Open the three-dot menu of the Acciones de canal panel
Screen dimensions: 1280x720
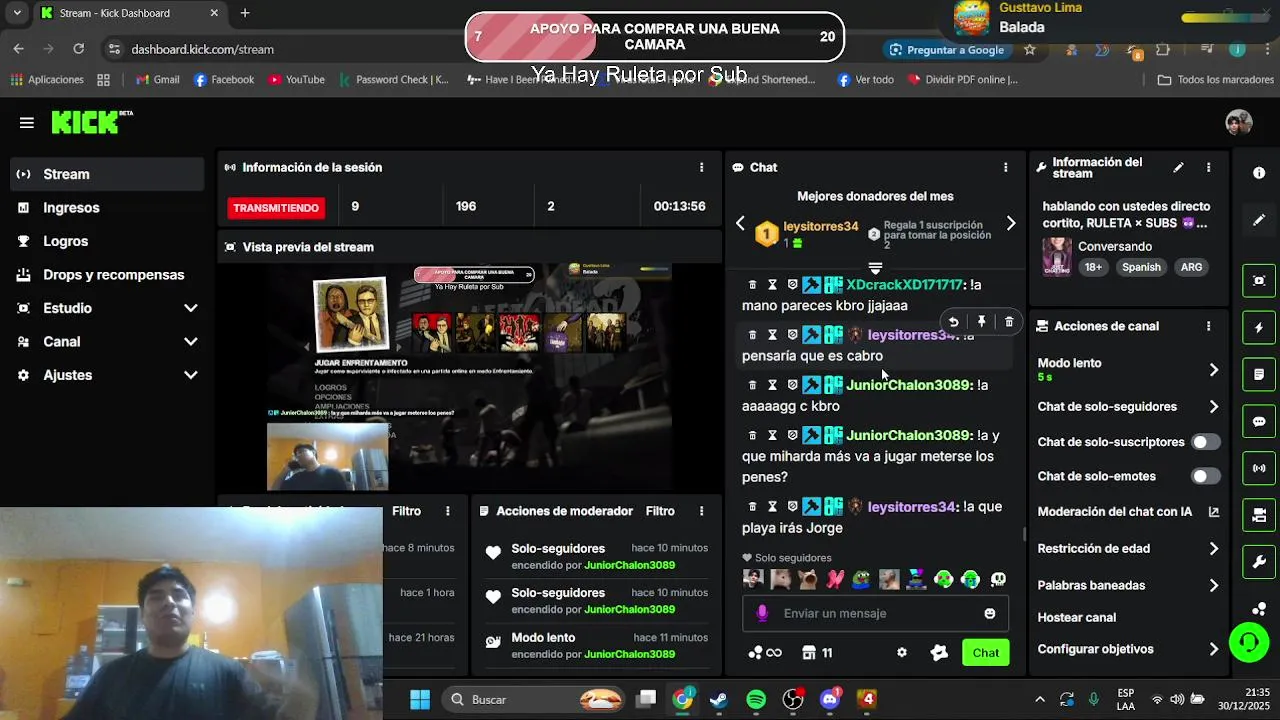pyautogui.click(x=1208, y=326)
